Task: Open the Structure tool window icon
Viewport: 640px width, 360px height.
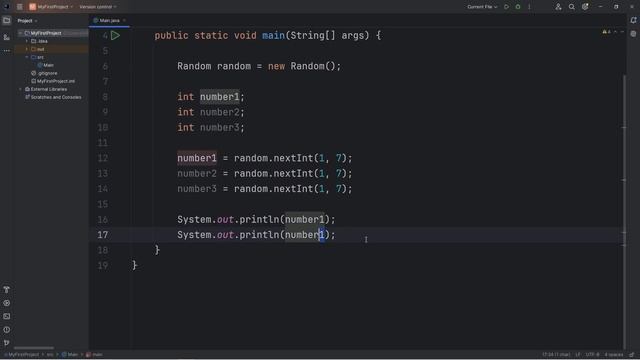Action: click(7, 37)
